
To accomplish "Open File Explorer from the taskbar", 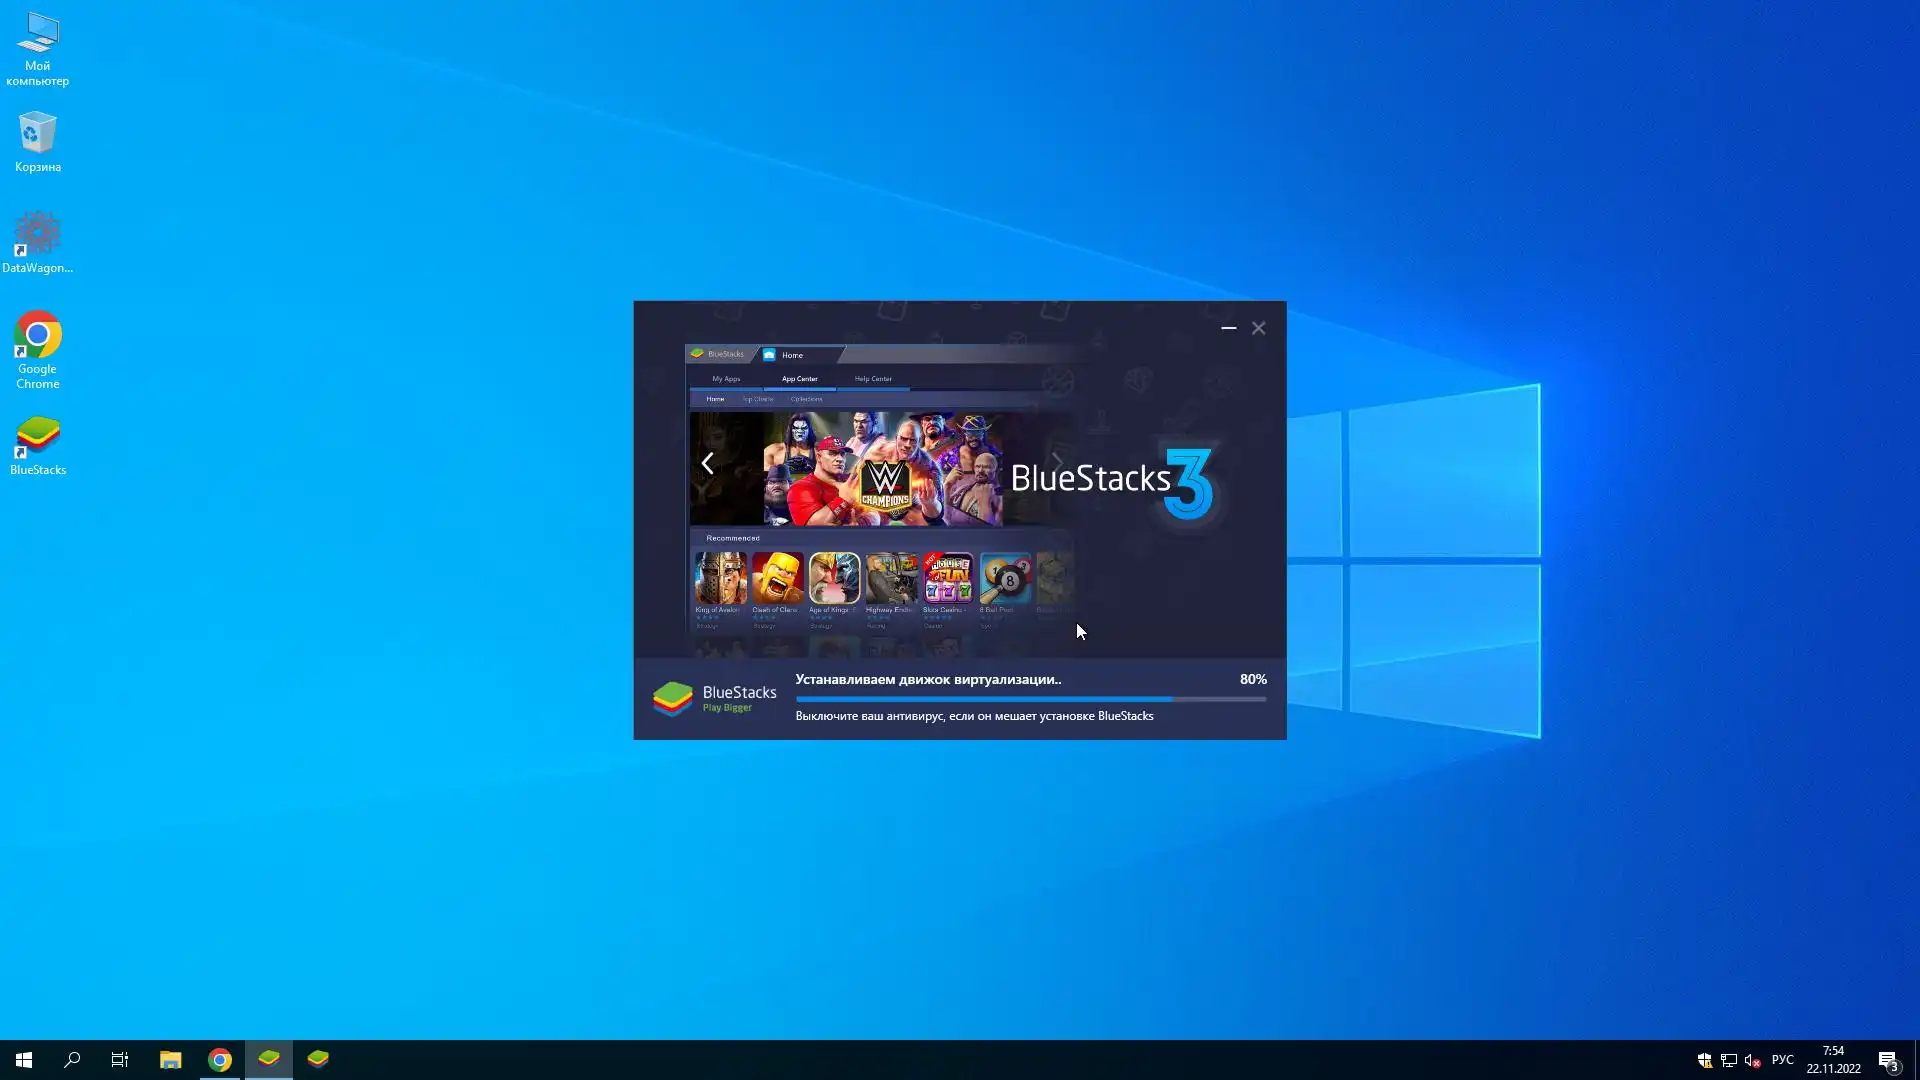I will (x=170, y=1059).
